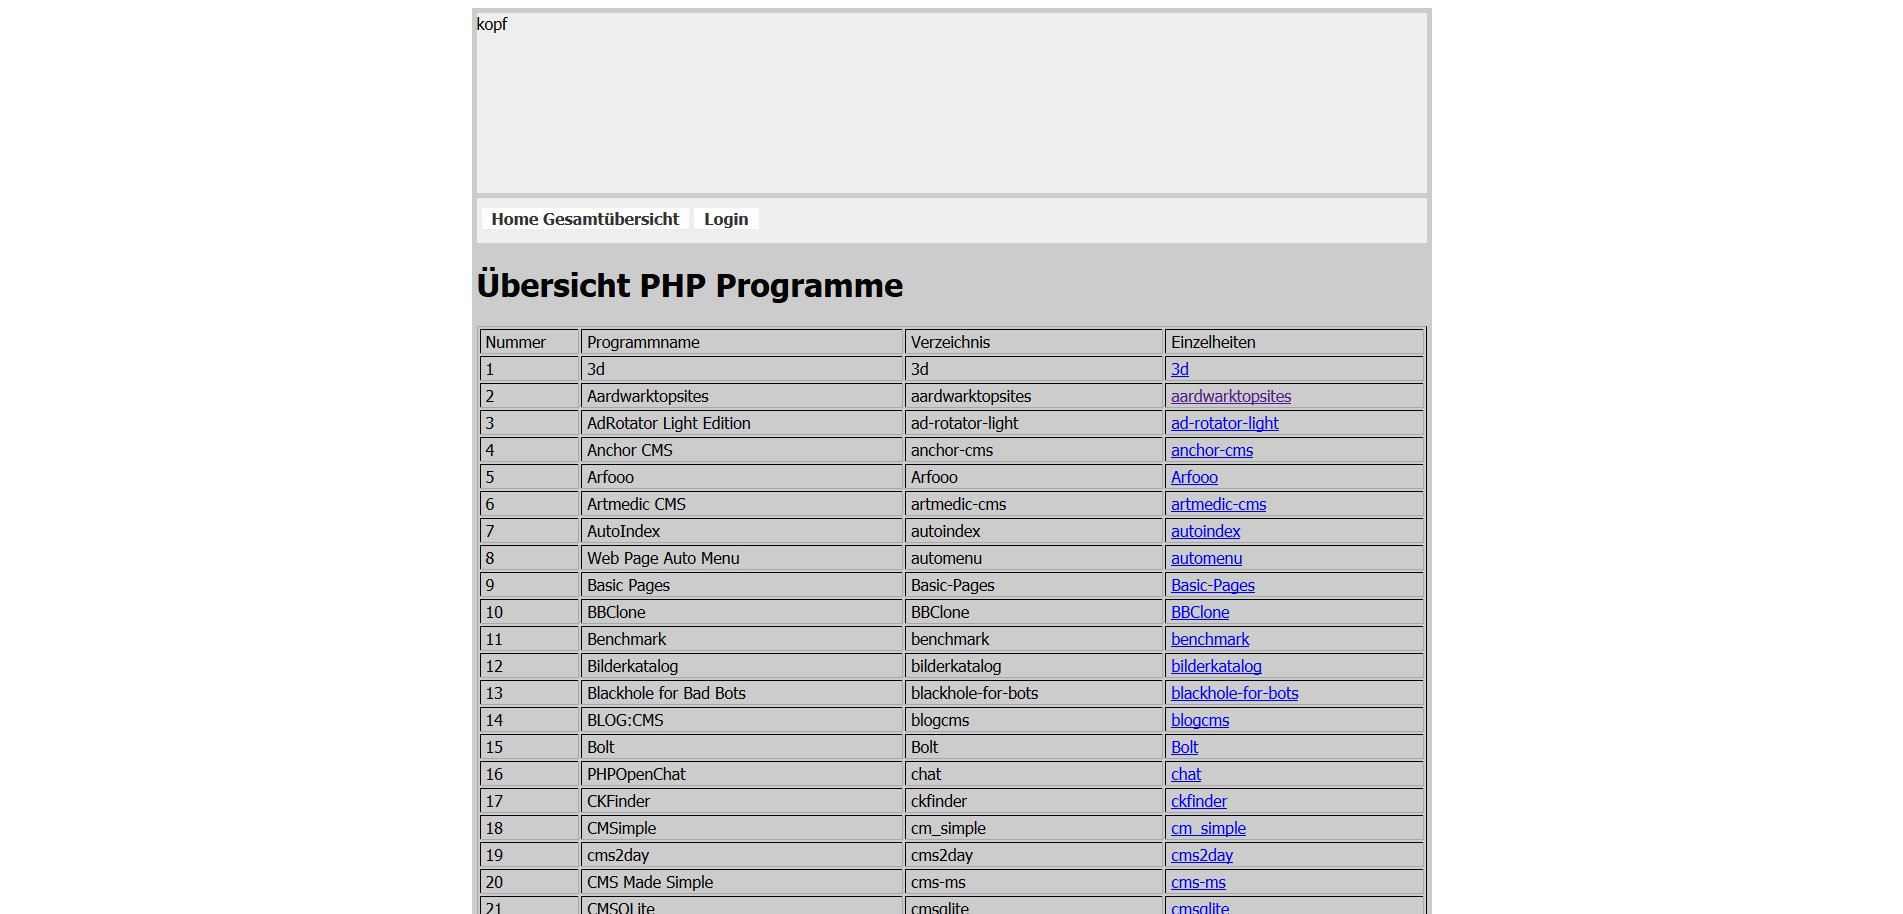
Task: Open the Login page
Action: (725, 219)
